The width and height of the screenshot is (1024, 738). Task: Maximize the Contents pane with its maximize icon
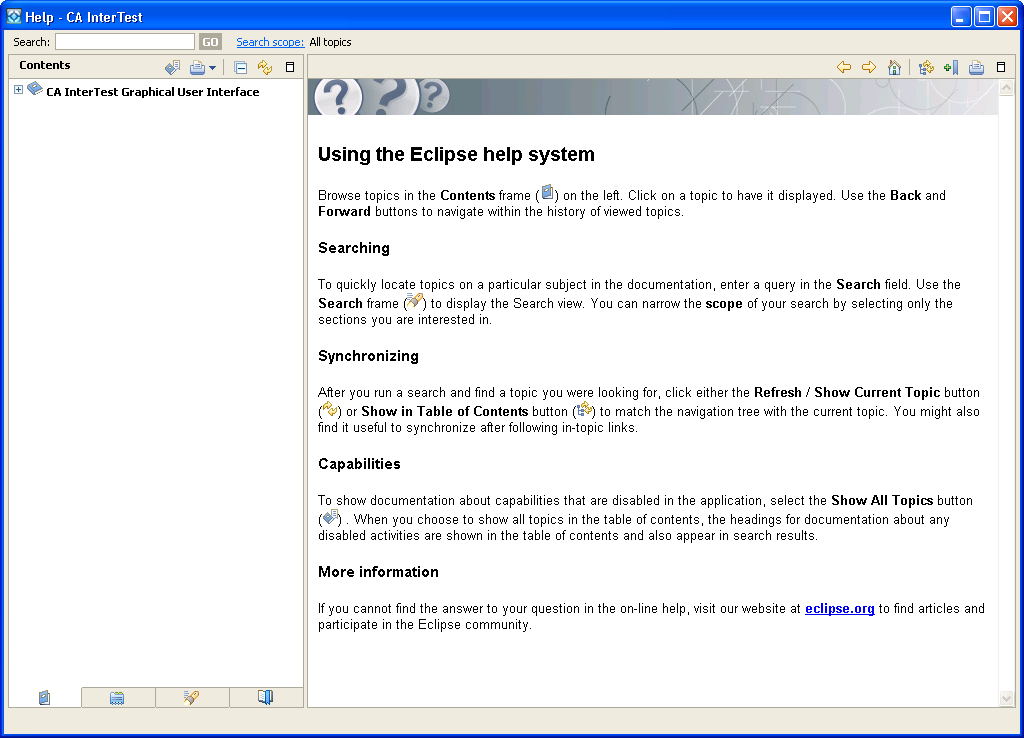coord(289,67)
